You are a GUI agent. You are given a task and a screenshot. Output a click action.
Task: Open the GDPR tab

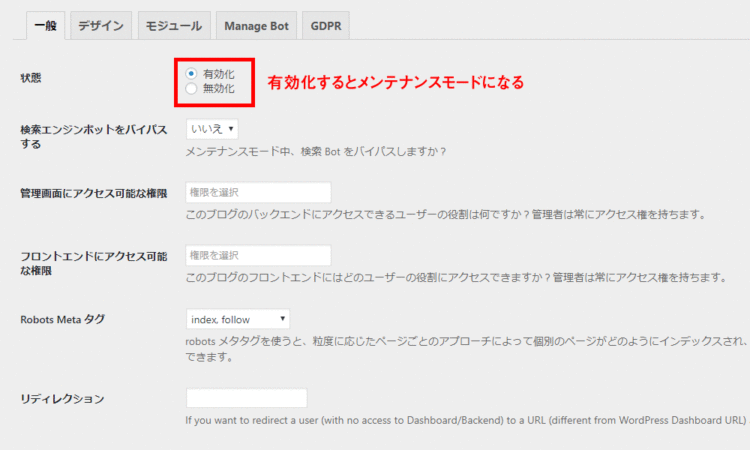[326, 25]
